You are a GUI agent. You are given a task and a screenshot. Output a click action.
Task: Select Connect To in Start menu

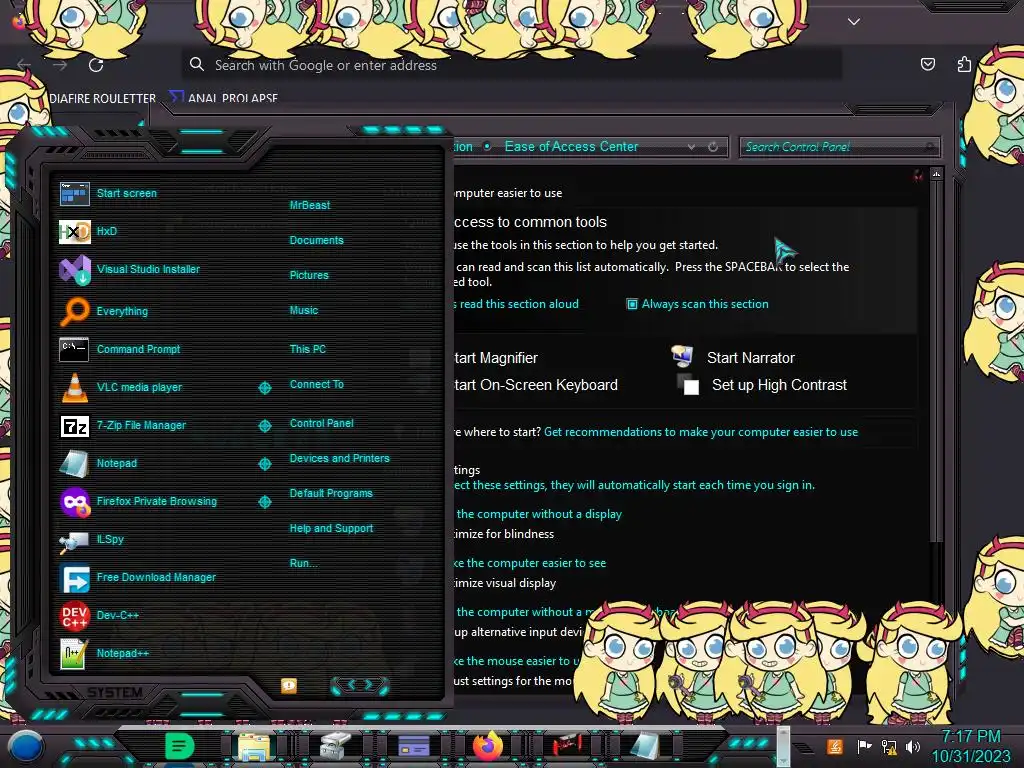(316, 385)
